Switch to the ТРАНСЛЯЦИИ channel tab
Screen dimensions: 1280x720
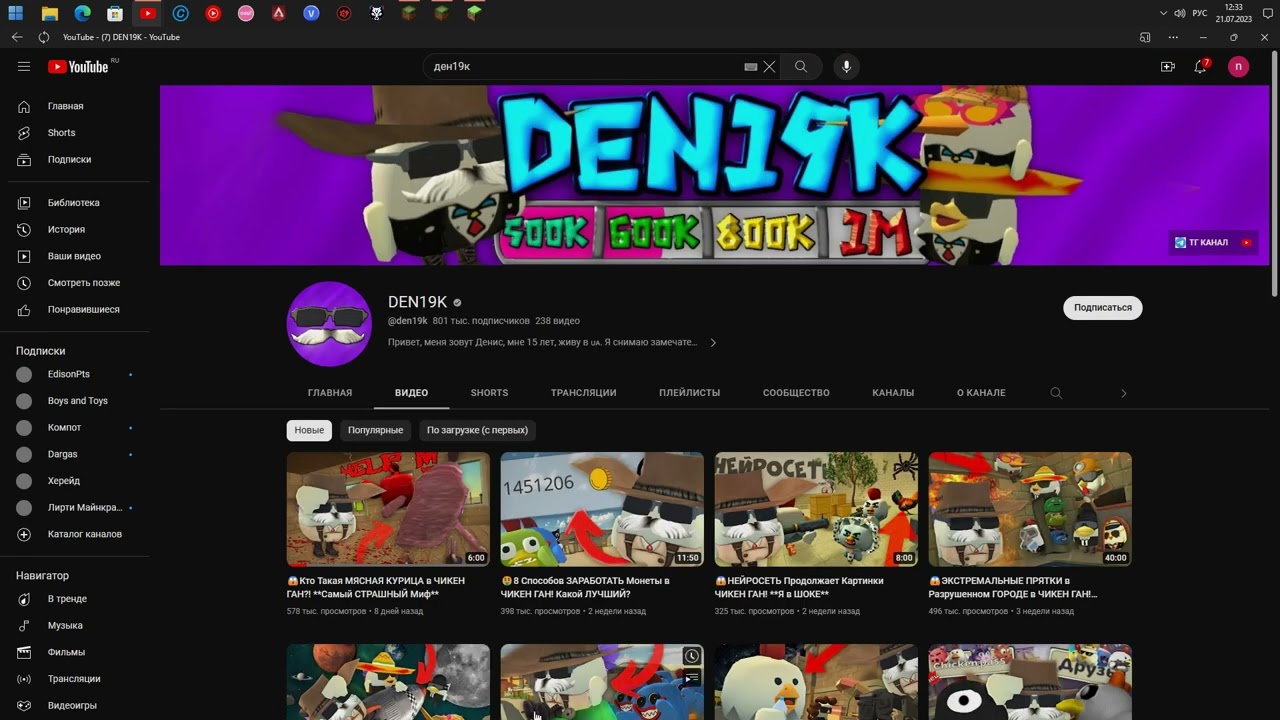[x=584, y=393]
